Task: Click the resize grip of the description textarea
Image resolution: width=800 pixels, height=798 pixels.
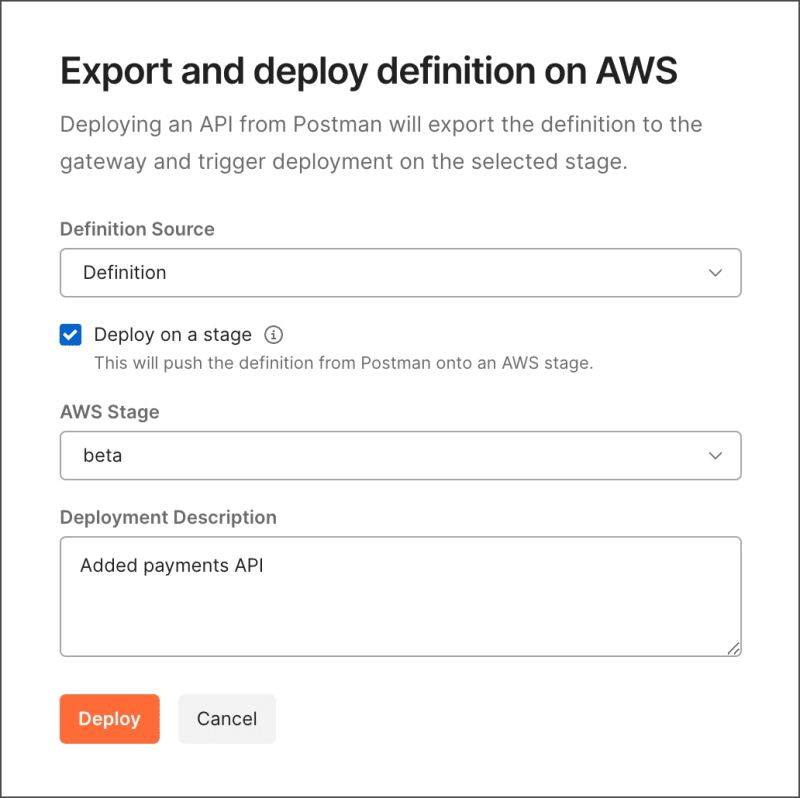Action: (733, 649)
